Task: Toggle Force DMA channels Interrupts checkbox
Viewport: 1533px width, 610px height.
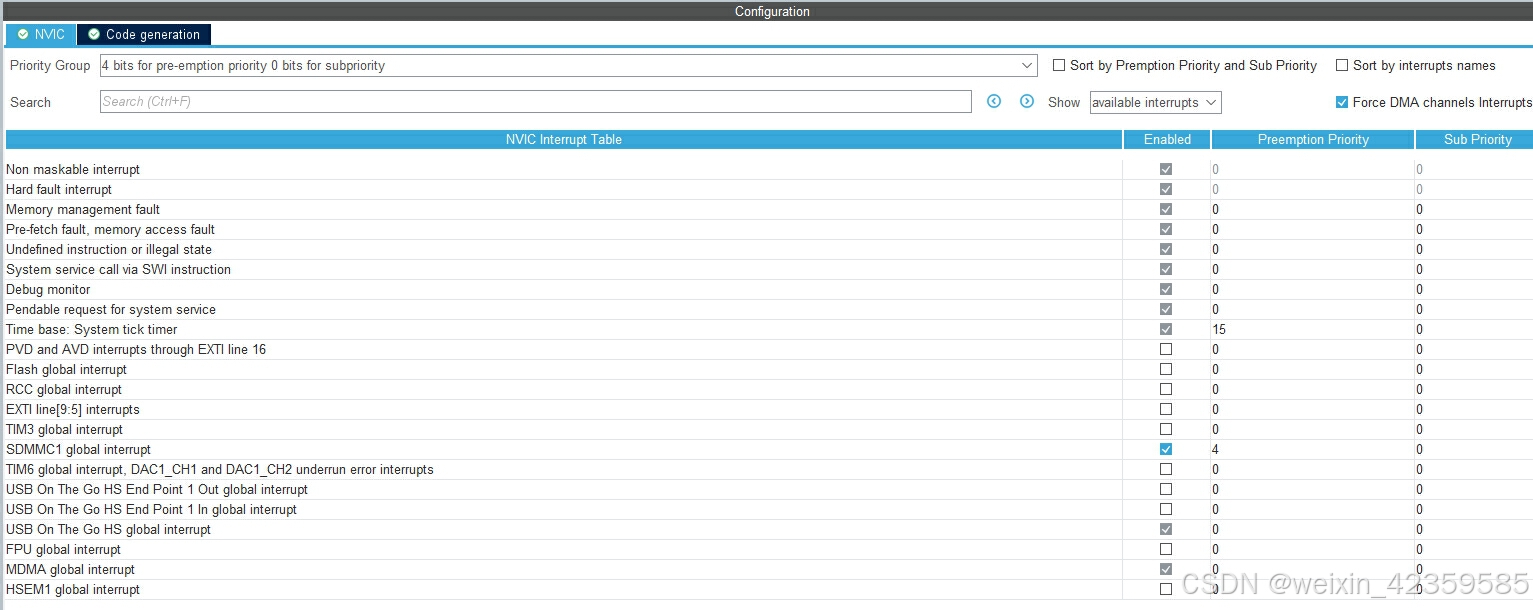Action: pyautogui.click(x=1342, y=102)
